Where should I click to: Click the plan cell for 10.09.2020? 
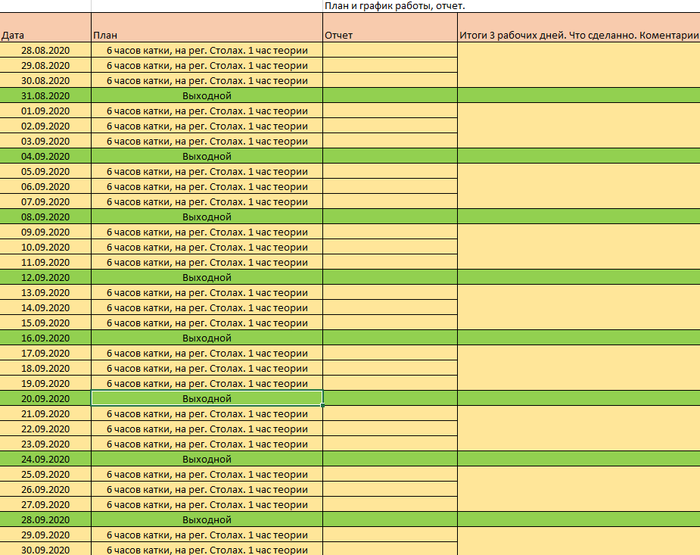(x=207, y=247)
